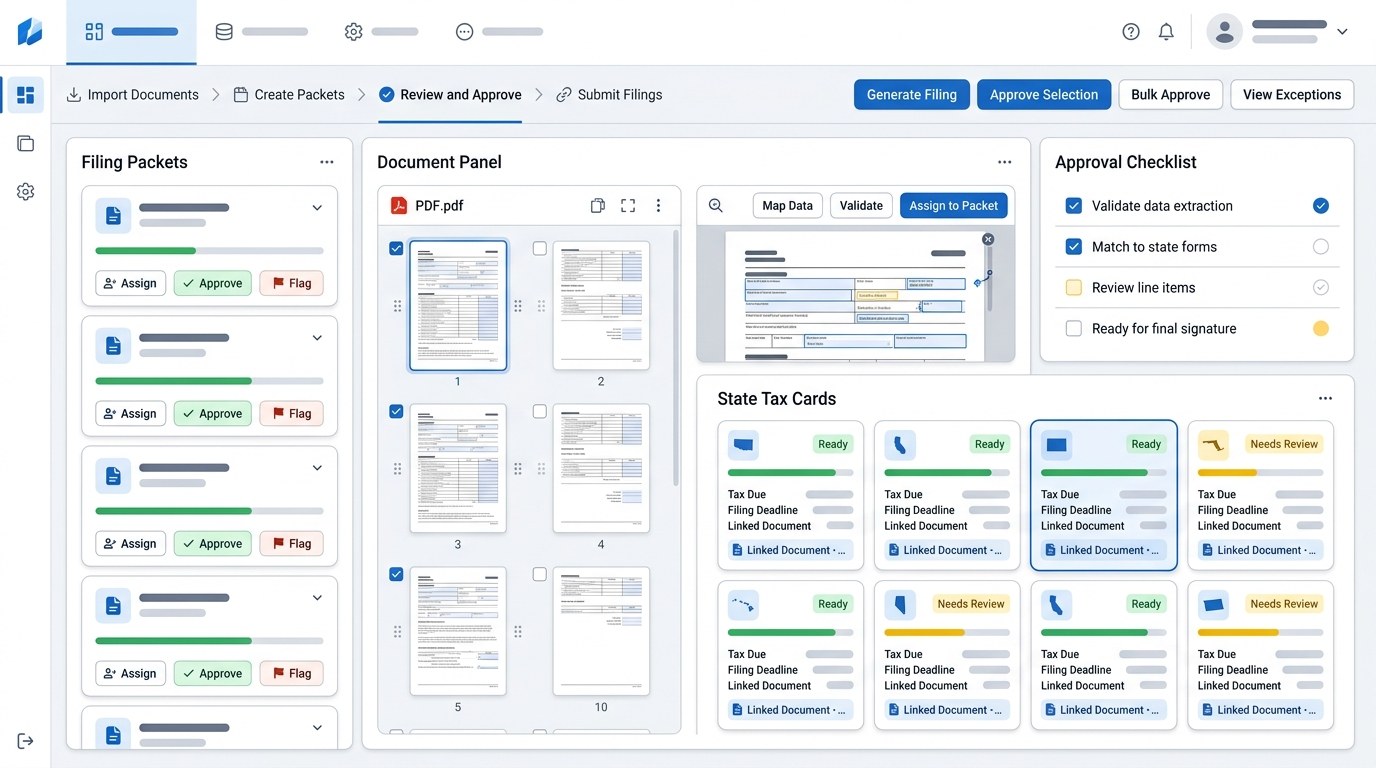Click the Bulk Approve button
The height and width of the screenshot is (768, 1376).
(x=1171, y=95)
